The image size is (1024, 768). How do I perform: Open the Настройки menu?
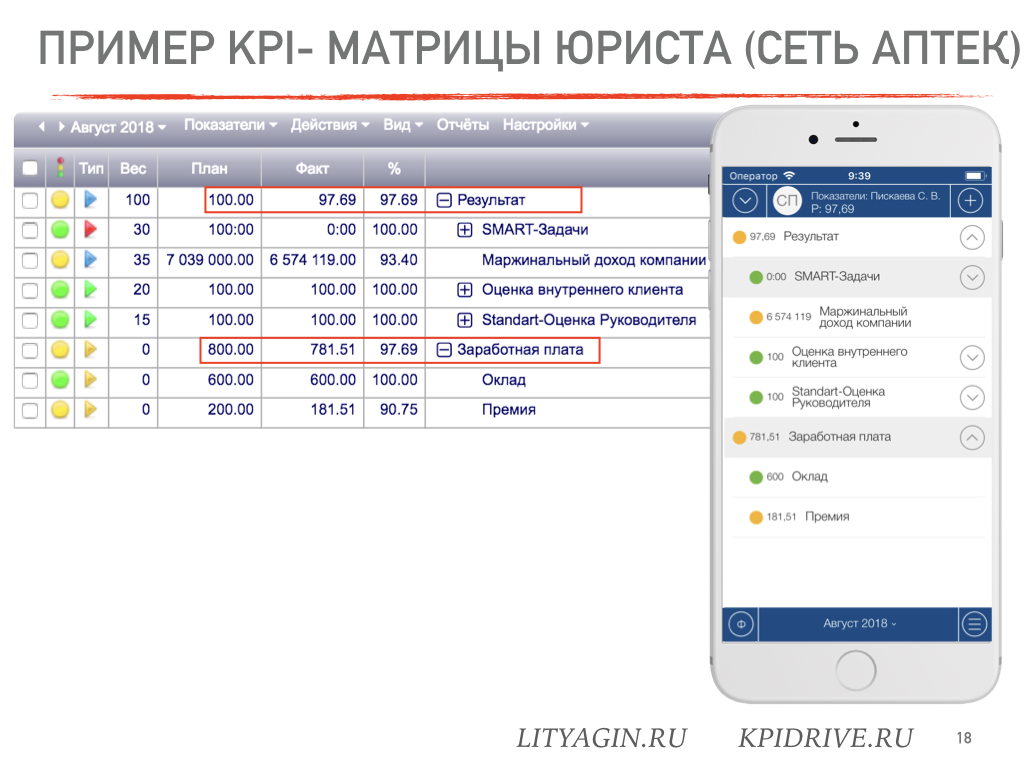pyautogui.click(x=546, y=125)
